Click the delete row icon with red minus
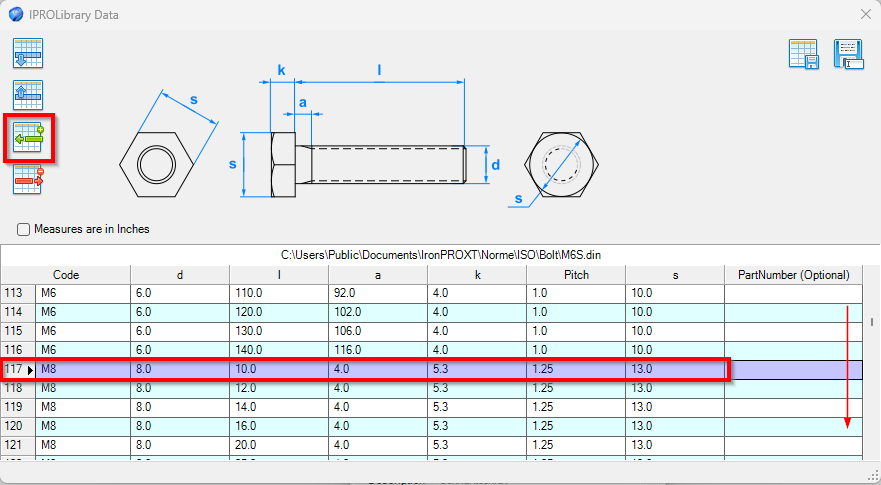Viewport: 881px width, 485px height. pyautogui.click(x=28, y=179)
